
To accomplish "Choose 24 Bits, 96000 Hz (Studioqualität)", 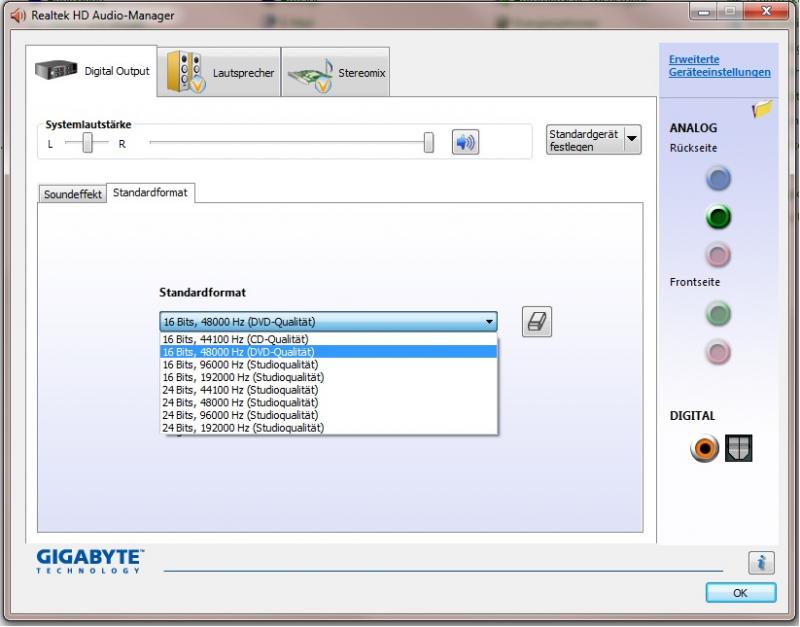I will [x=329, y=415].
